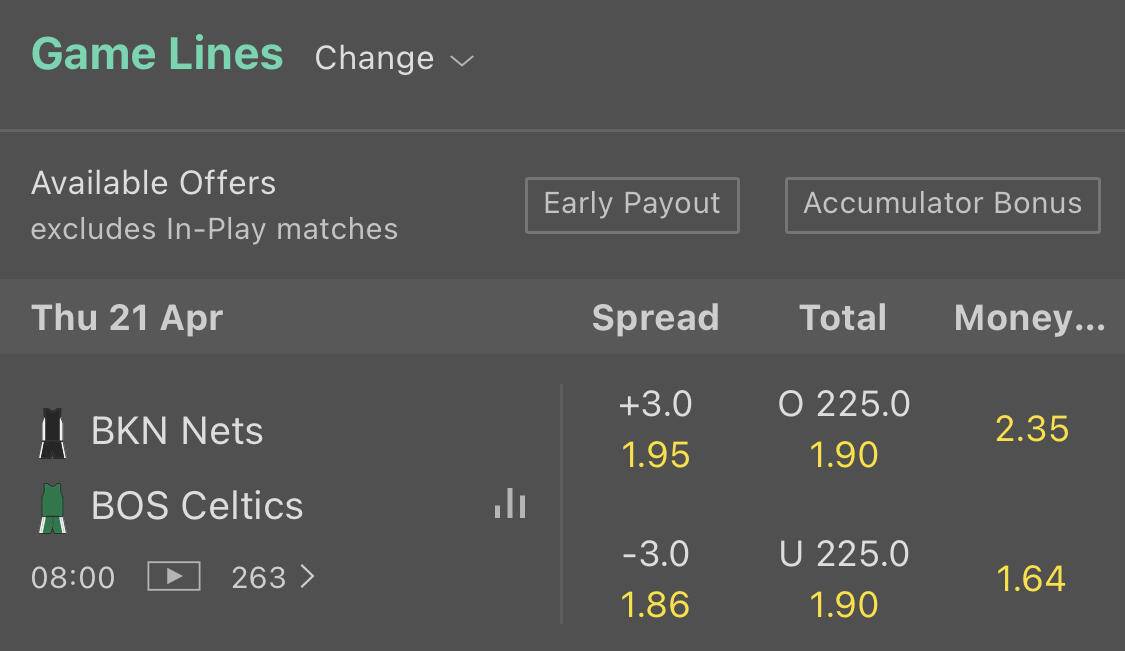
Task: Click the Game Lines heading
Action: 157,54
